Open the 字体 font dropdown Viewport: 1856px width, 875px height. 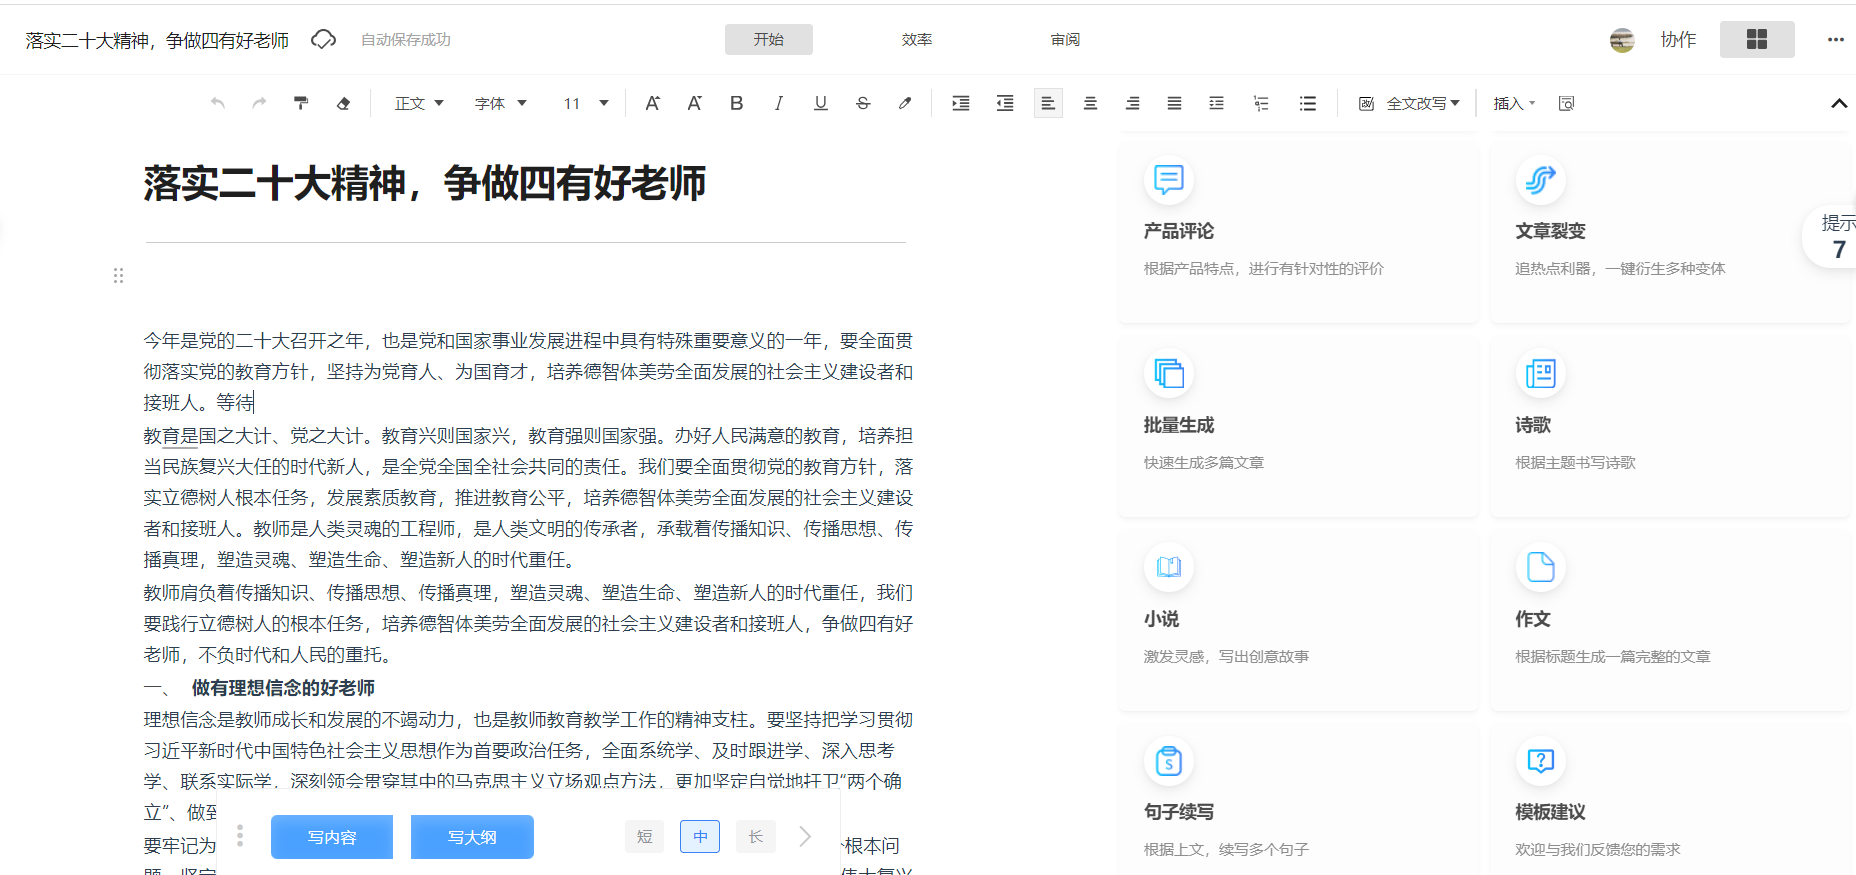click(500, 103)
